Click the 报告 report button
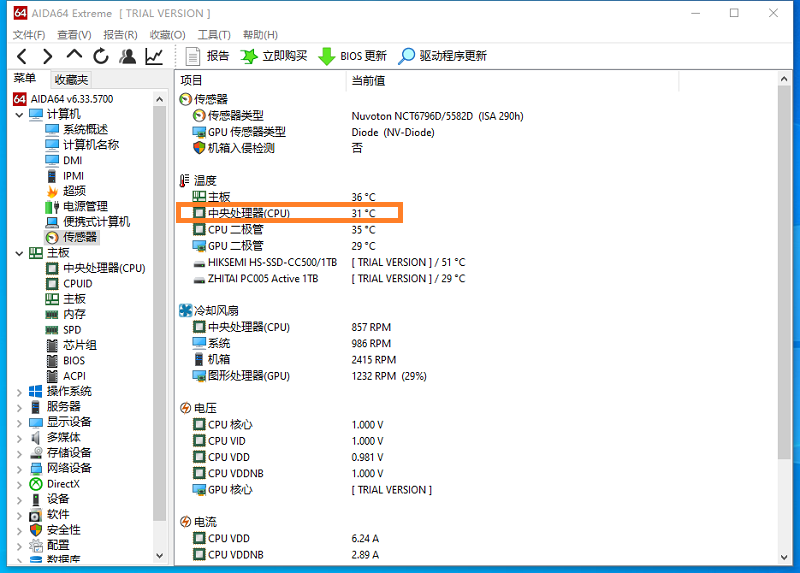This screenshot has height=573, width=800. coord(207,56)
